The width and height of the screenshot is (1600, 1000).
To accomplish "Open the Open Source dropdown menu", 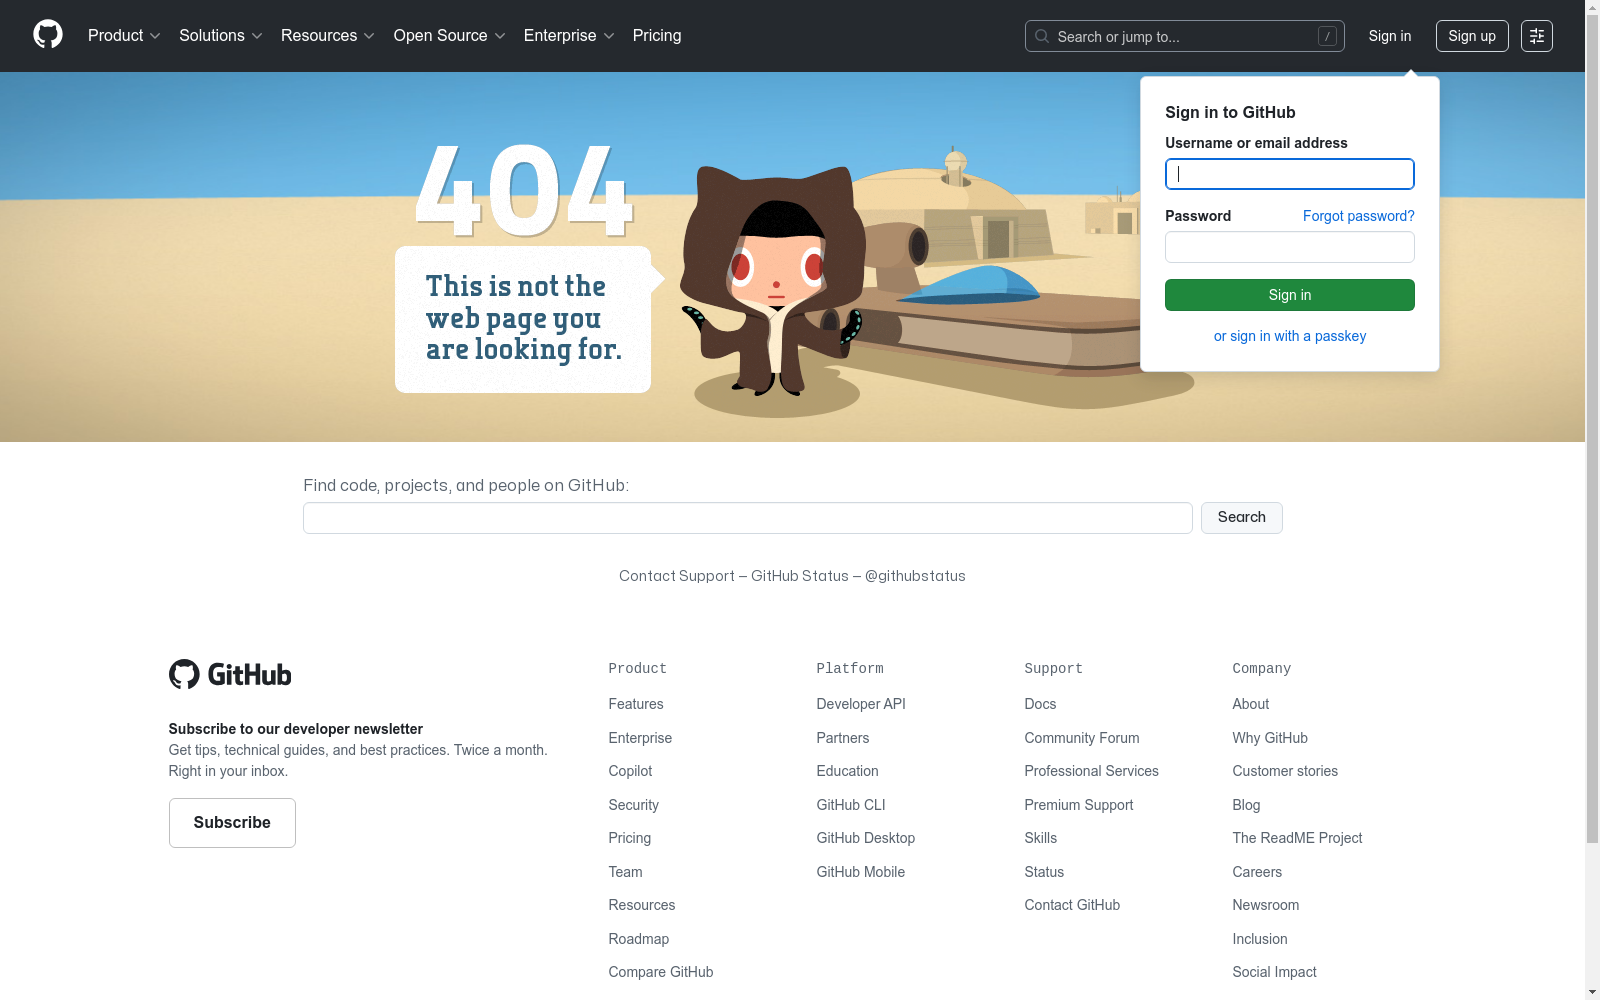I will click(450, 35).
